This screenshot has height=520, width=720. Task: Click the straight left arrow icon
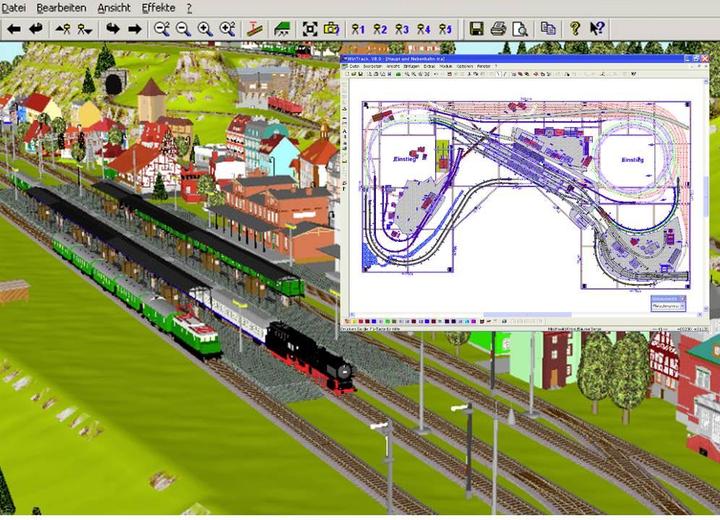pos(14,29)
